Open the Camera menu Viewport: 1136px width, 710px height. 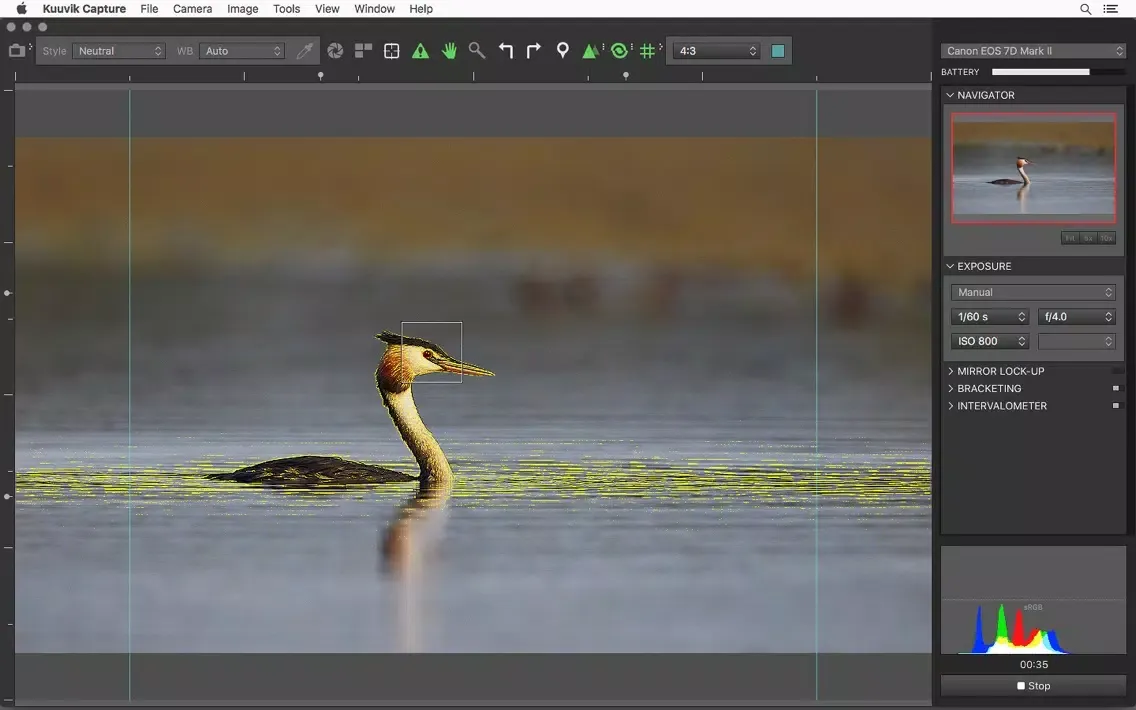tap(192, 9)
